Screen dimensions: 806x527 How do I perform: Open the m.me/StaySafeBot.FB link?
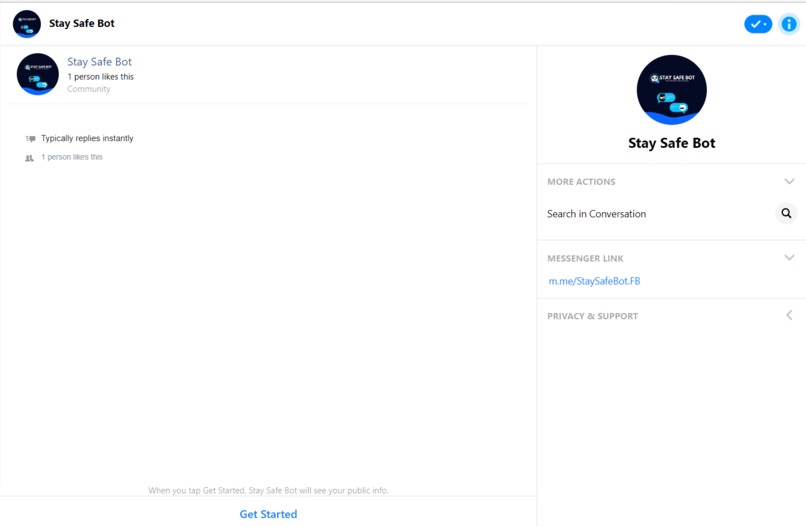(x=594, y=281)
